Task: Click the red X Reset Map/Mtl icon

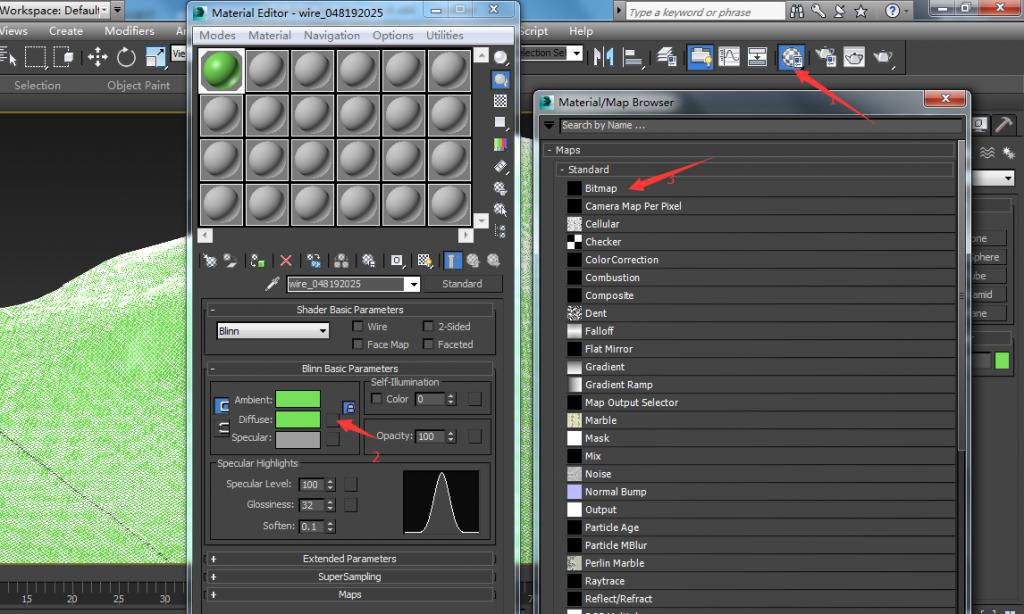Action: coord(286,260)
